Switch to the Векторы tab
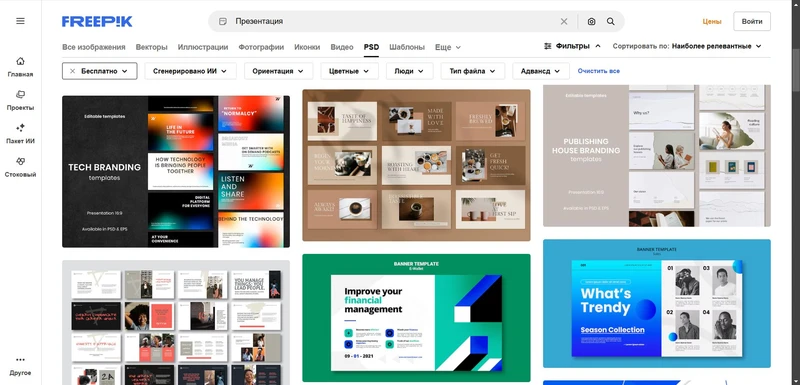800x385 pixels. pyautogui.click(x=152, y=47)
